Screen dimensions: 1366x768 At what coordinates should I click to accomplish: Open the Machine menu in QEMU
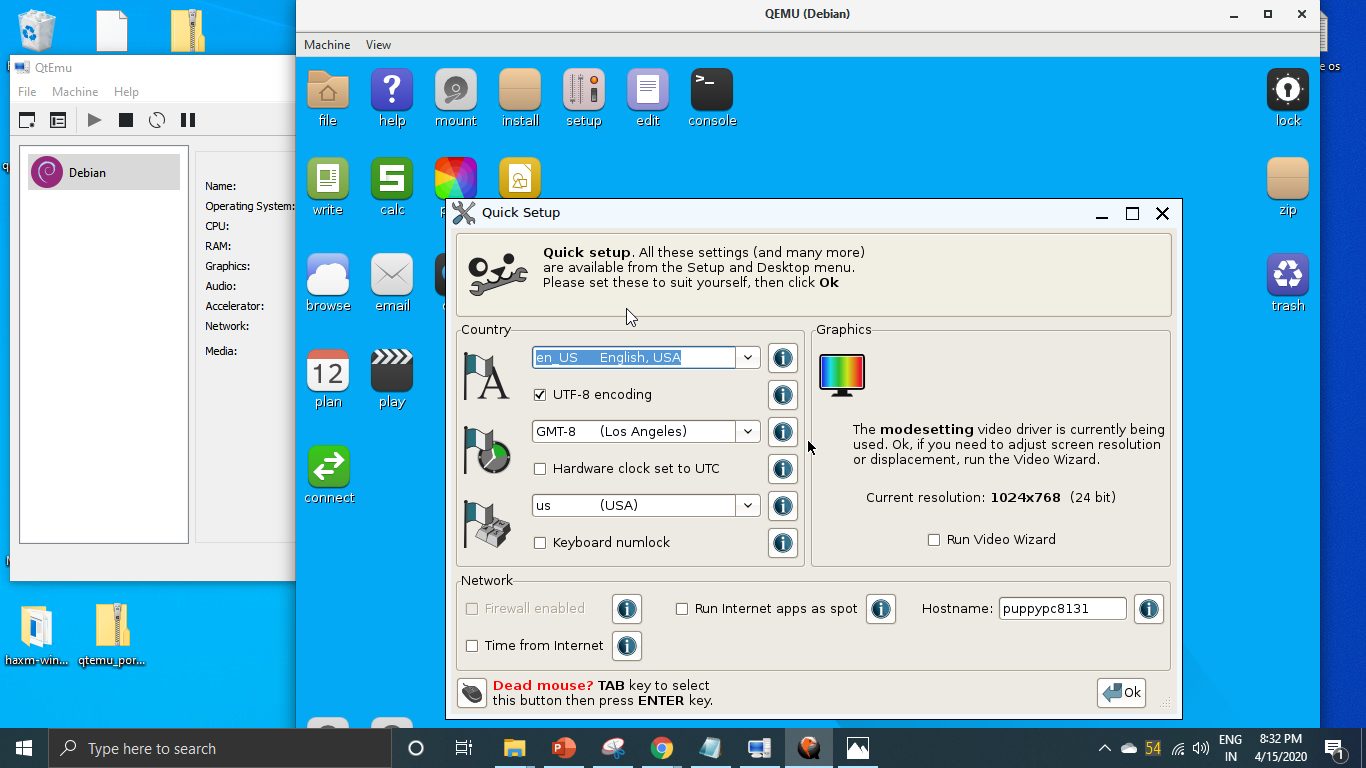click(x=326, y=44)
